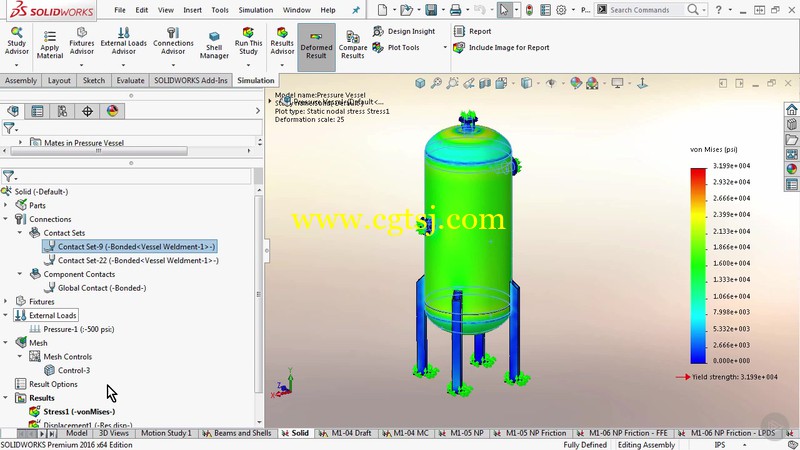Open the Simulation menu
The height and width of the screenshot is (450, 800).
256,10
